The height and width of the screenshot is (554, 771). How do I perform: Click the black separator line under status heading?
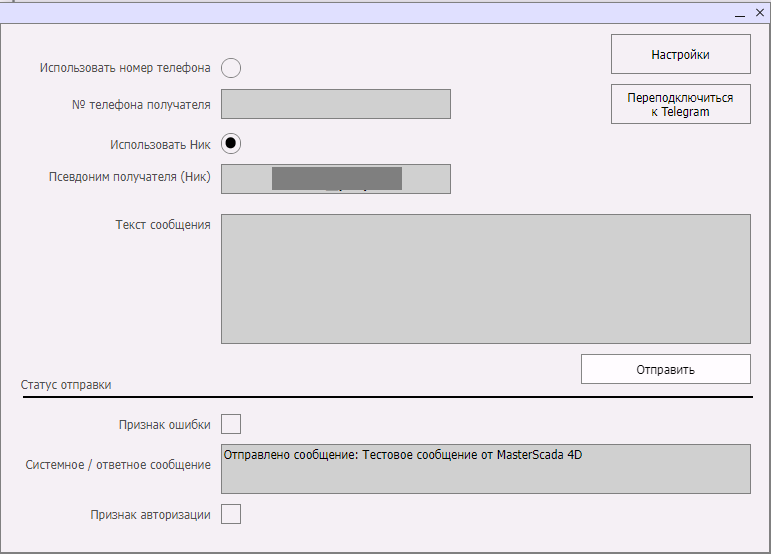(x=385, y=397)
